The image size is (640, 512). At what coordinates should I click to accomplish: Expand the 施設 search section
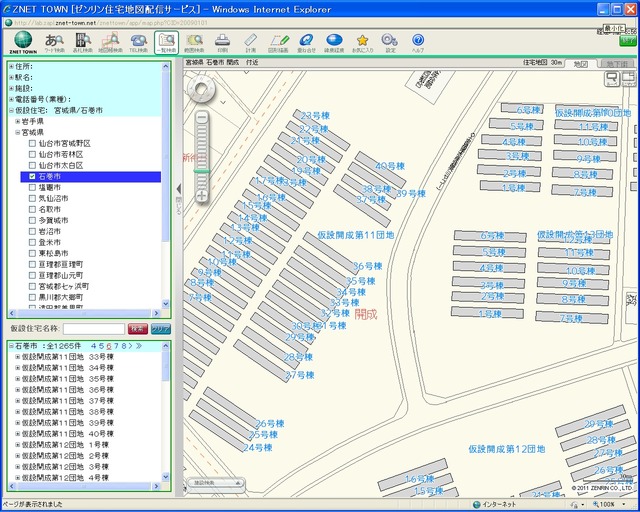click(x=11, y=88)
